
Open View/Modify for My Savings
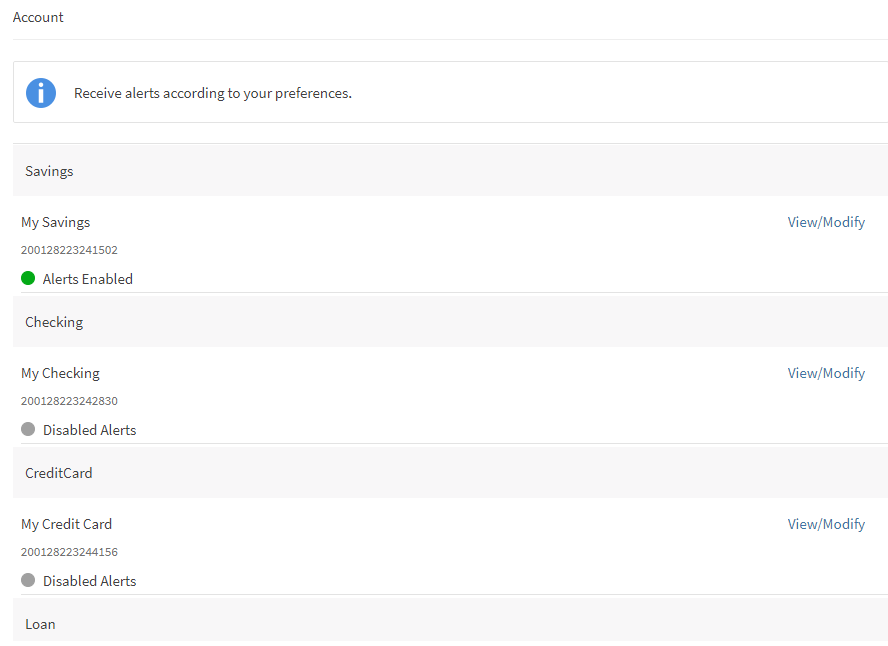[x=826, y=222]
